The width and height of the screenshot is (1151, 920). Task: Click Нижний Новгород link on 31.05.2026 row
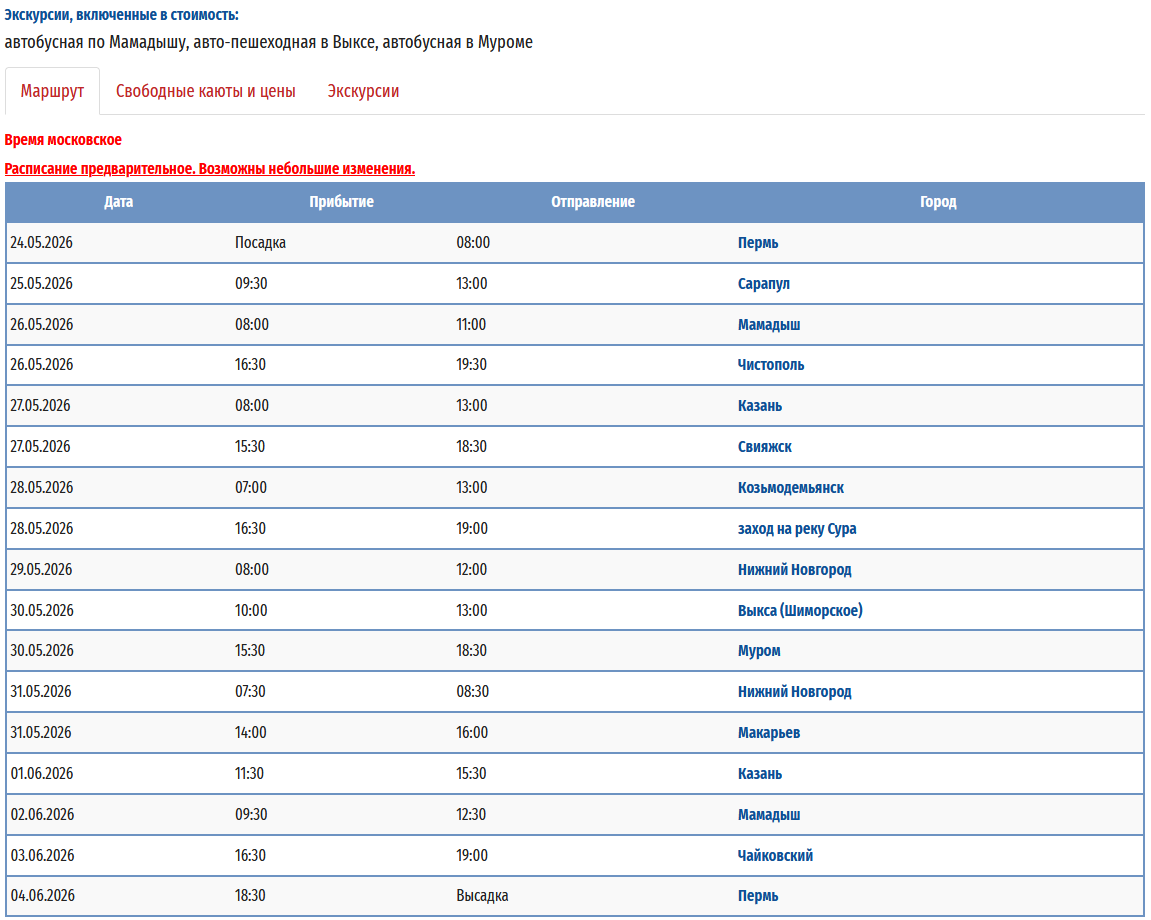pyautogui.click(x=795, y=692)
